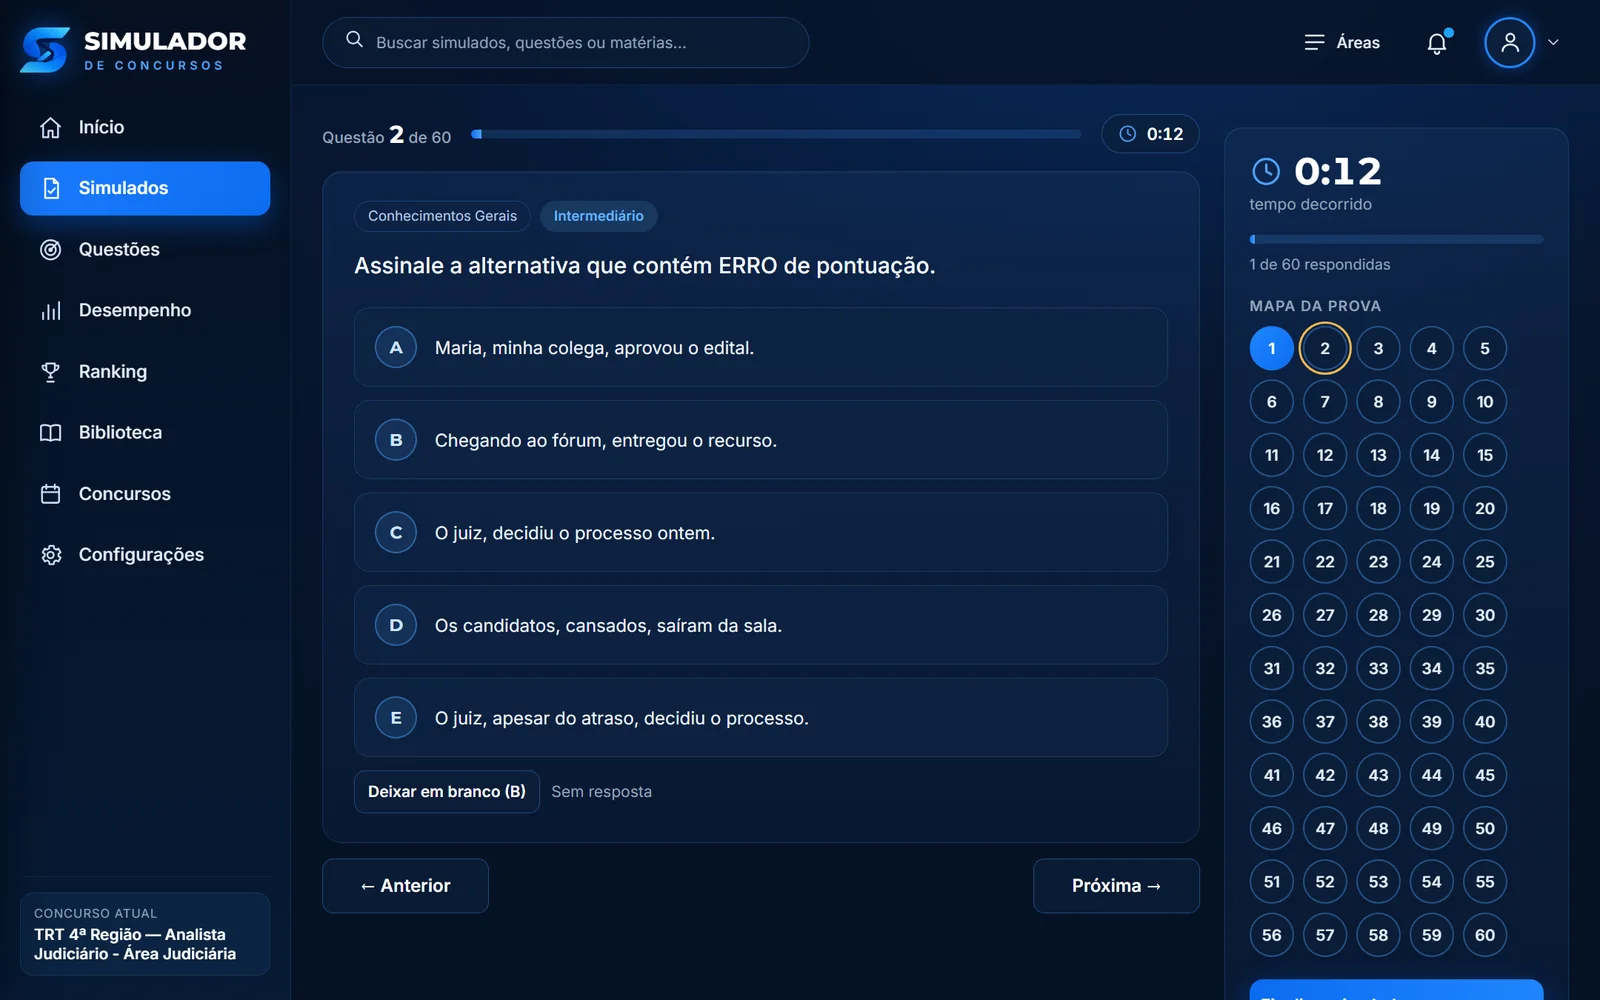Viewport: 1600px width, 1000px height.
Task: Advance with the Próxima button
Action: click(1116, 886)
